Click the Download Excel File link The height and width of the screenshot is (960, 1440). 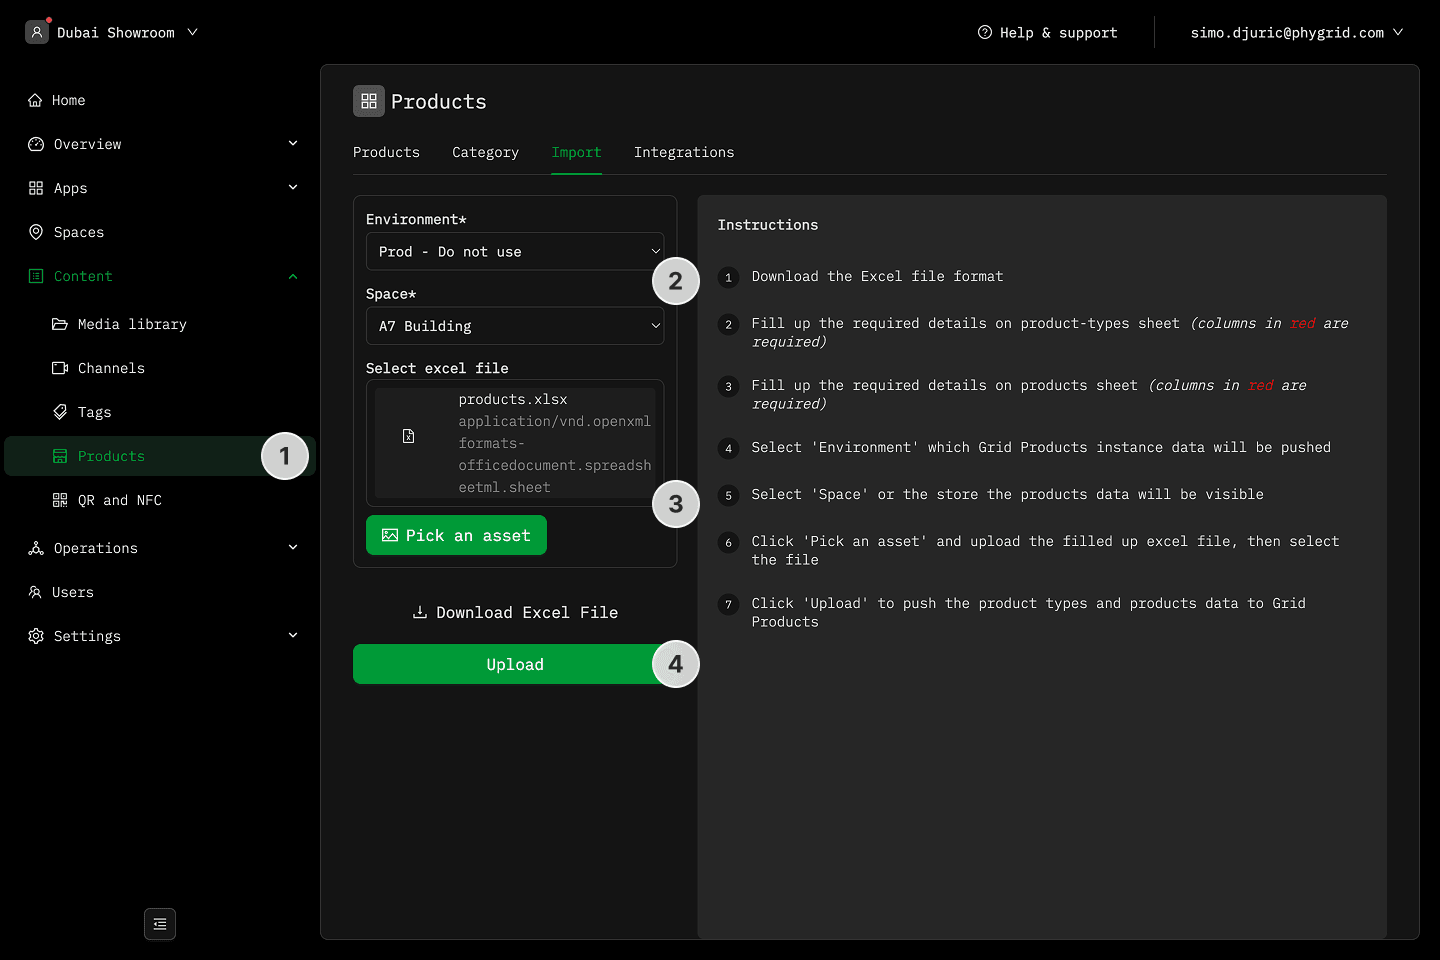click(x=515, y=612)
